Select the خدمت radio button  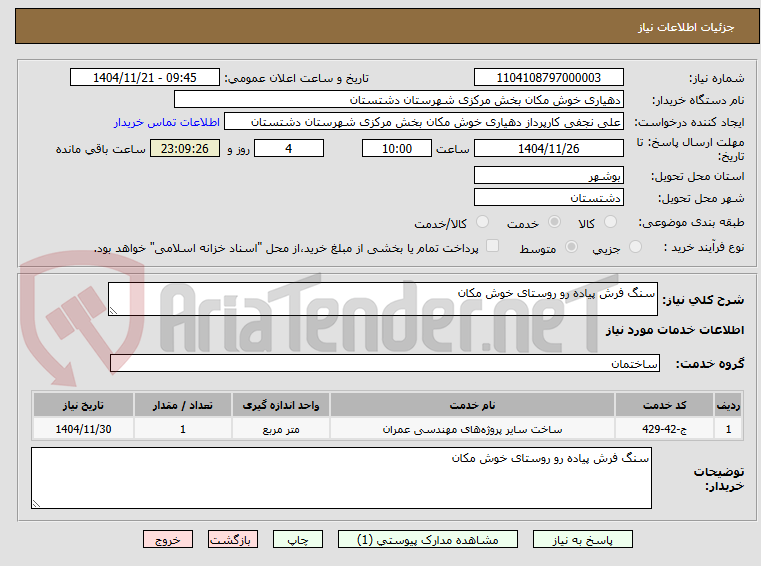point(554,222)
